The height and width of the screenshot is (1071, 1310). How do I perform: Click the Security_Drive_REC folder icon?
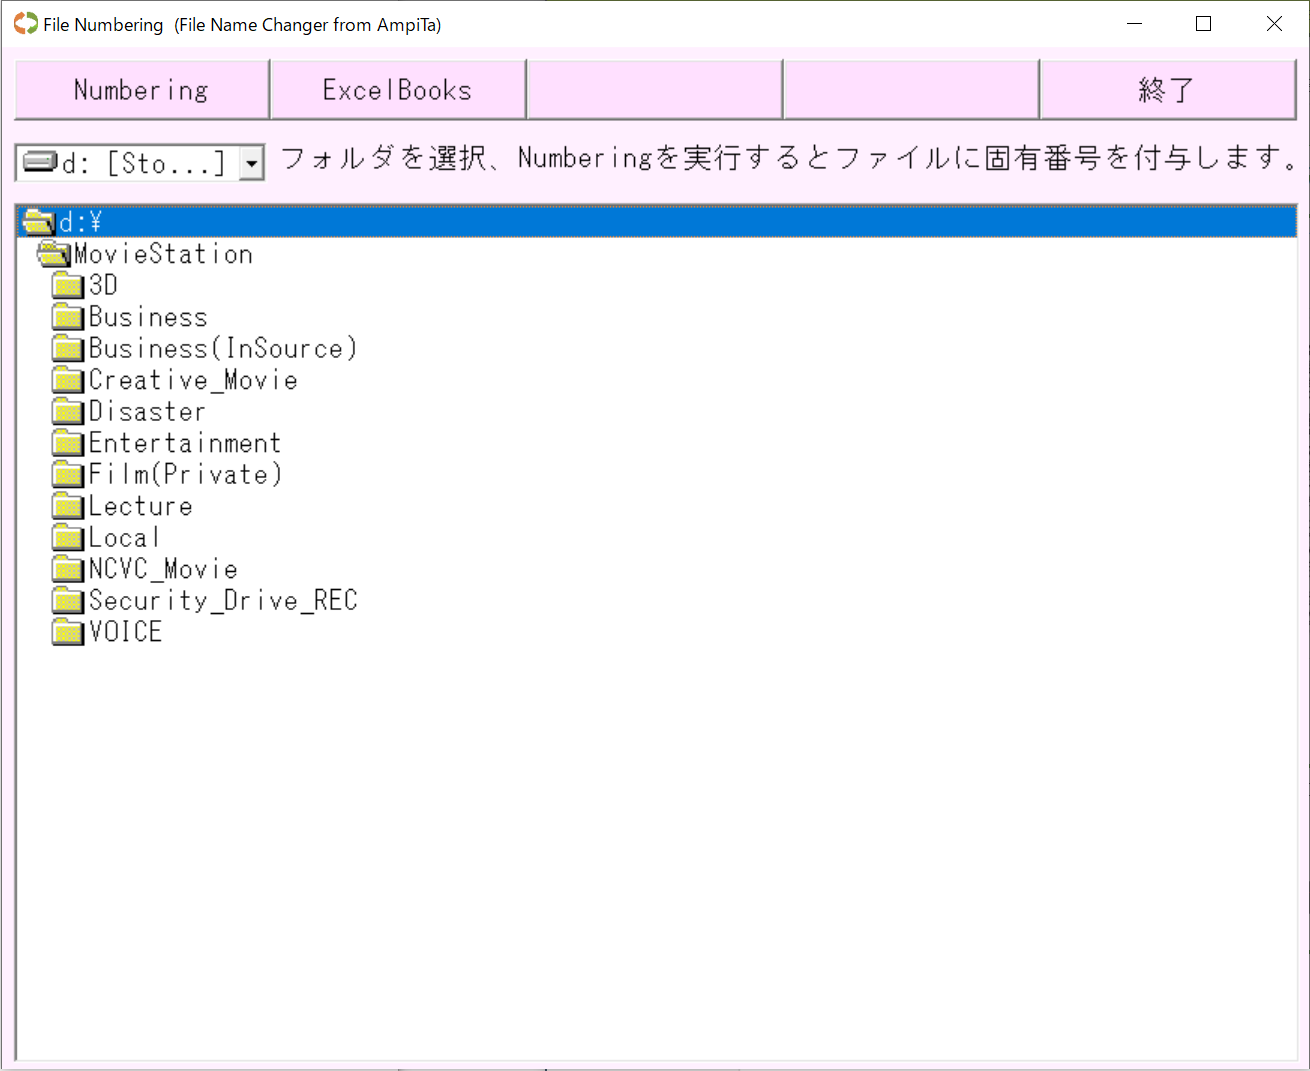click(68, 600)
